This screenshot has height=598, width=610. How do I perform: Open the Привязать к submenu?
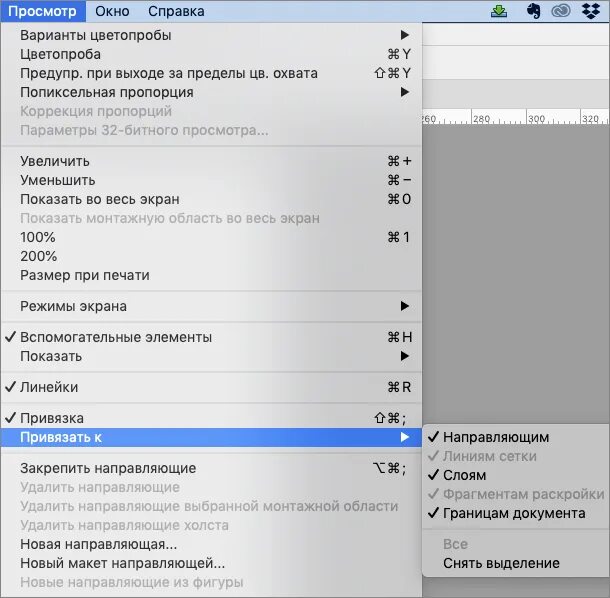212,437
